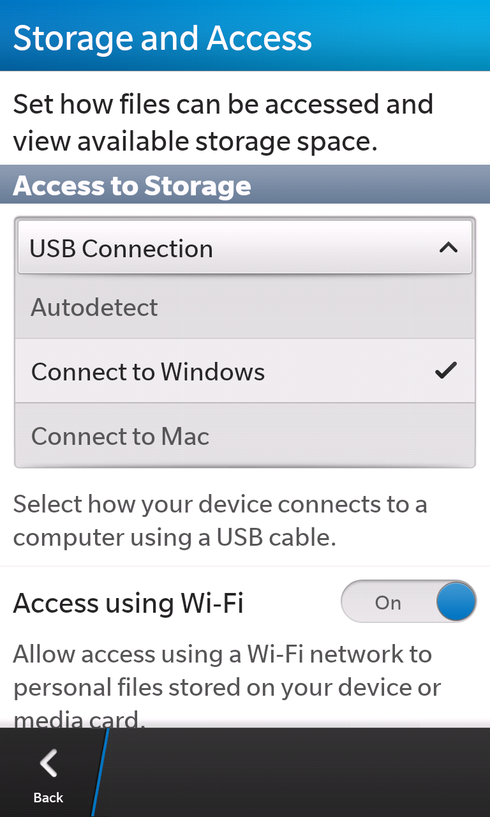
Task: Click the "On" text inside the switch
Action: click(388, 603)
